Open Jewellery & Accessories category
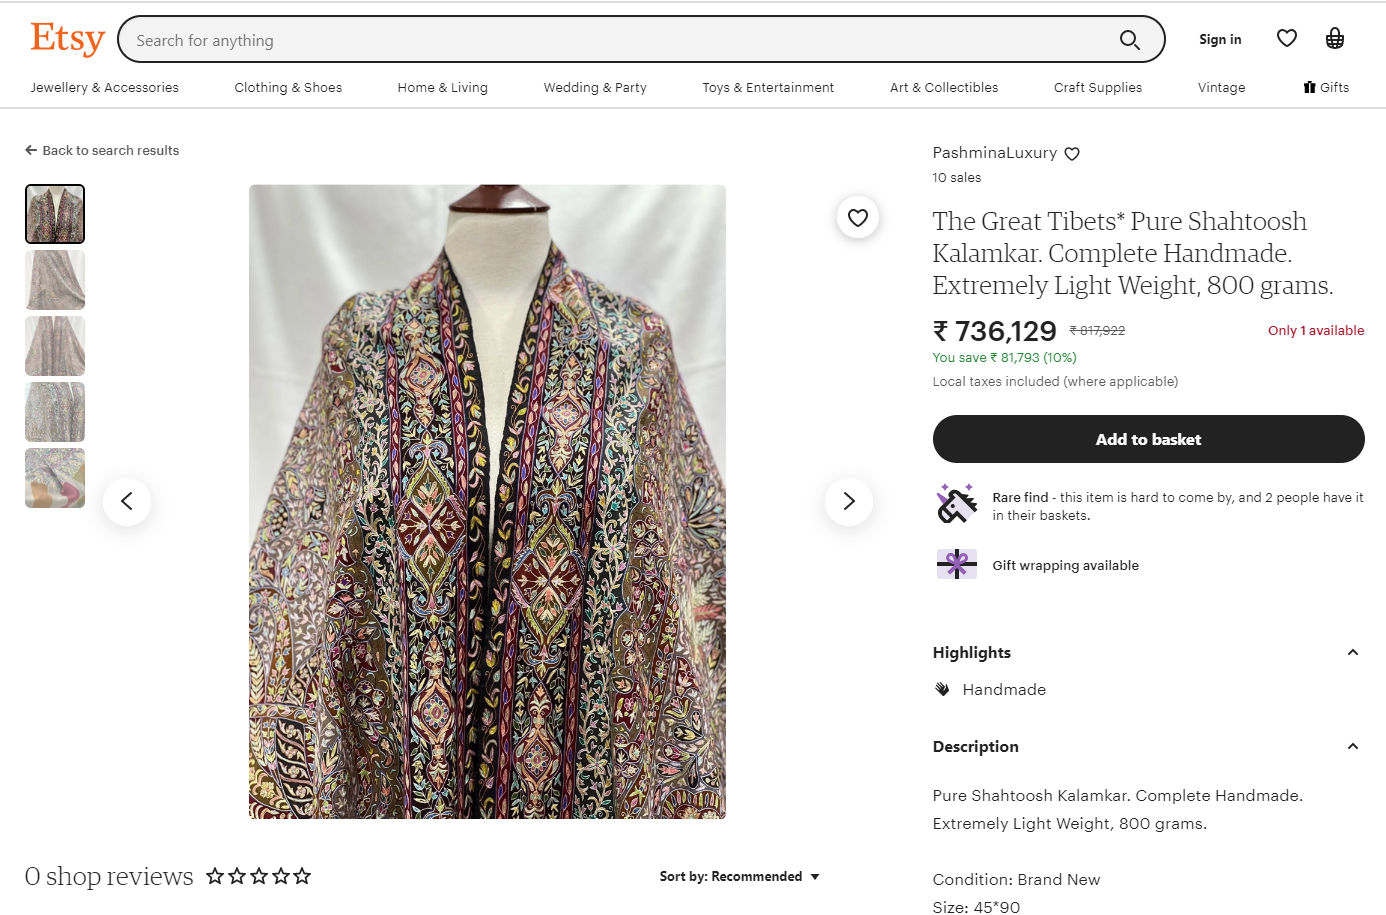This screenshot has height=915, width=1386. [105, 88]
